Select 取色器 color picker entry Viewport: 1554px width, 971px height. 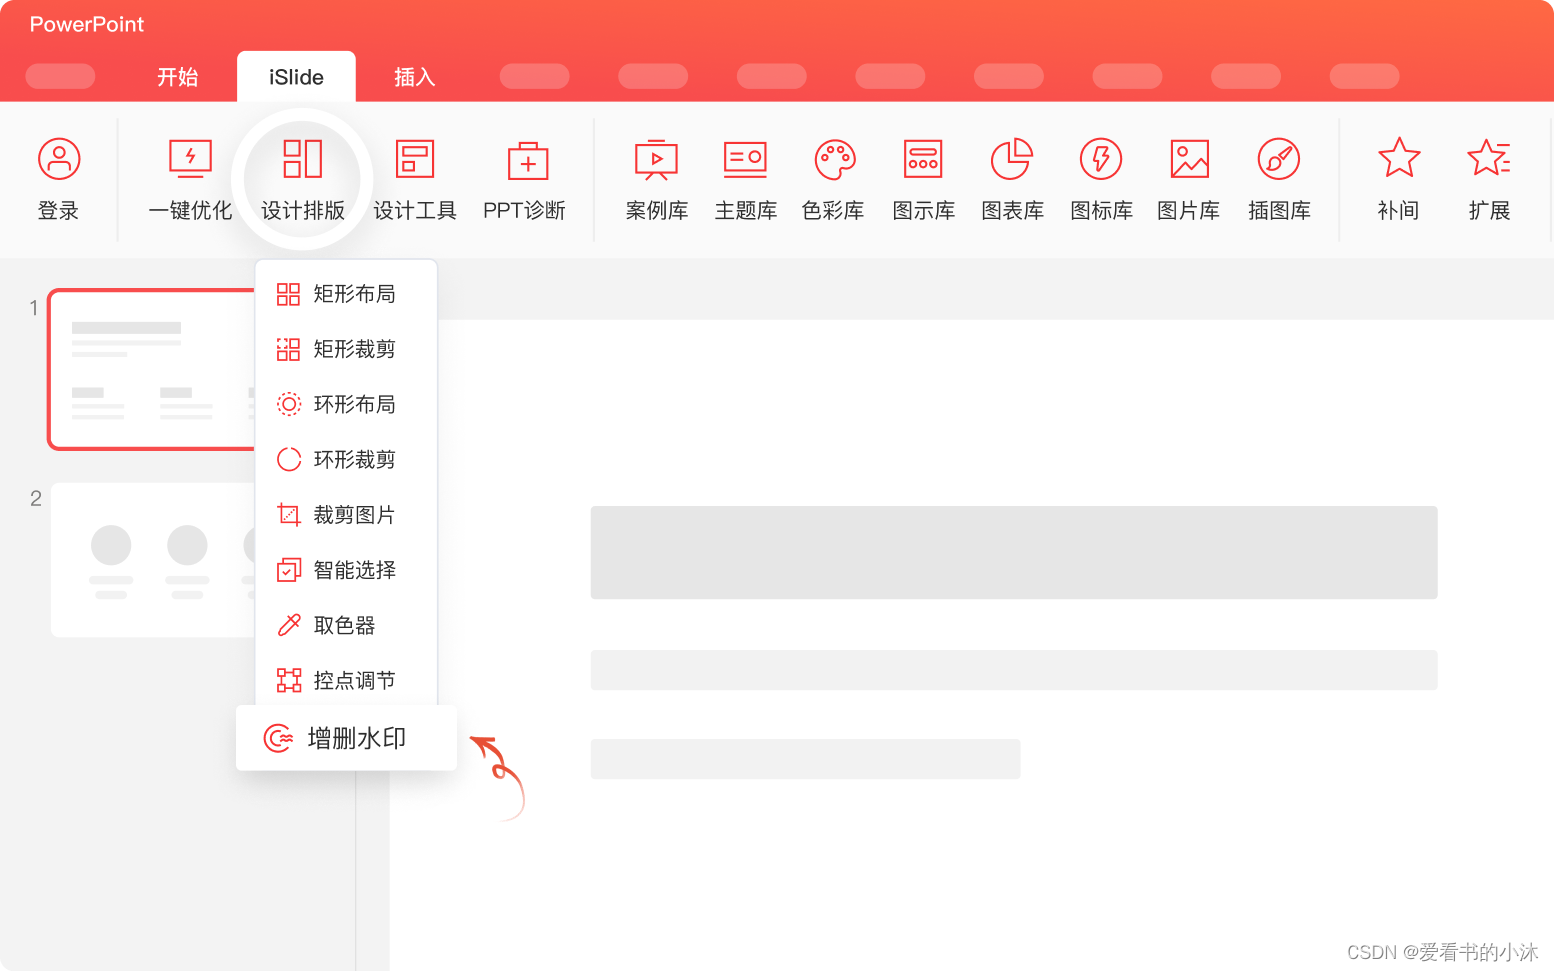346,625
